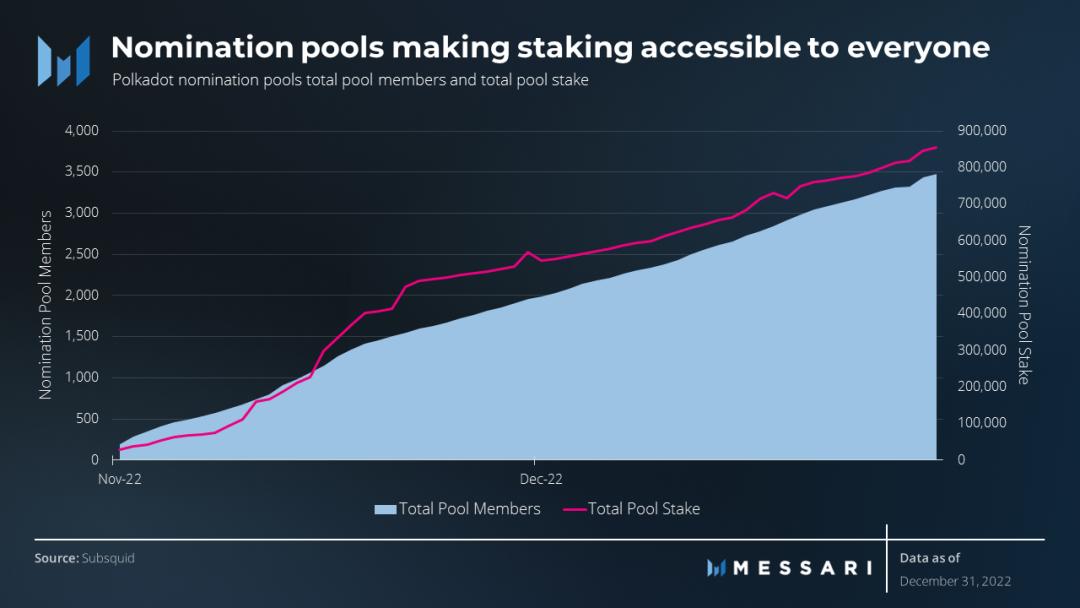Click the blue Total Pool Members legend swatch
The image size is (1080, 608).
385,509
